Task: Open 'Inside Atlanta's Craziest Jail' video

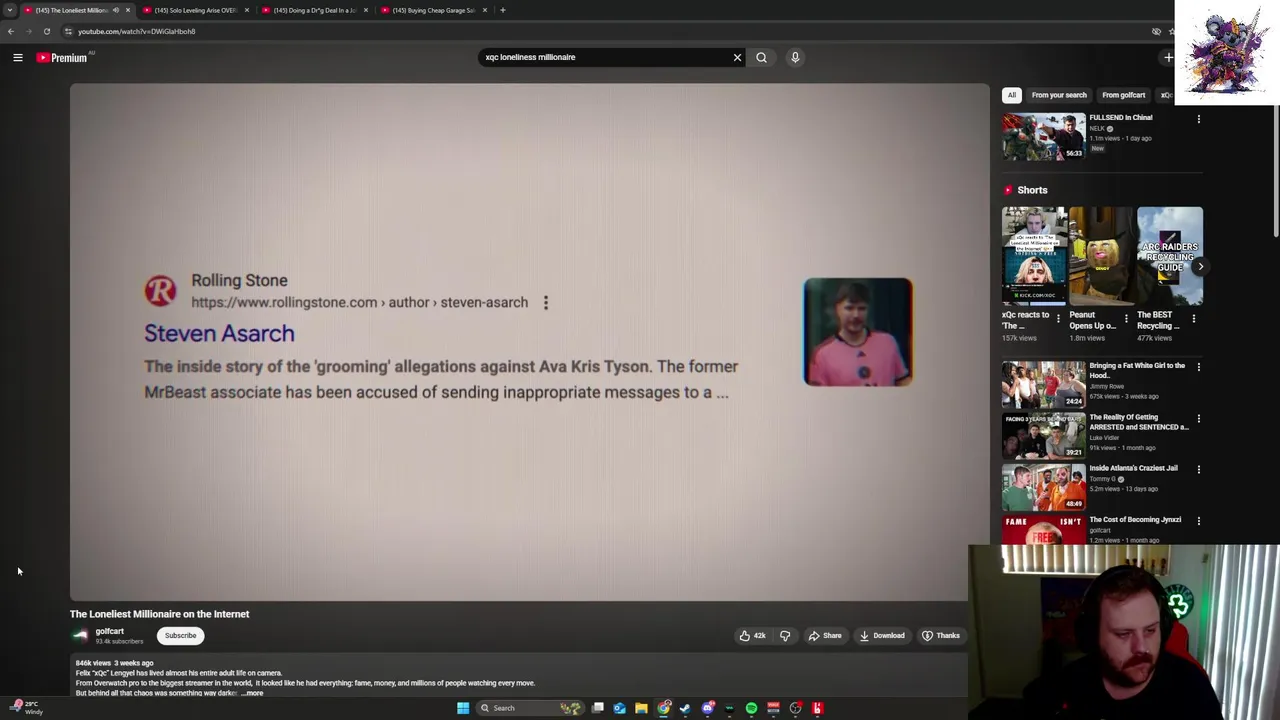Action: click(x=1043, y=487)
